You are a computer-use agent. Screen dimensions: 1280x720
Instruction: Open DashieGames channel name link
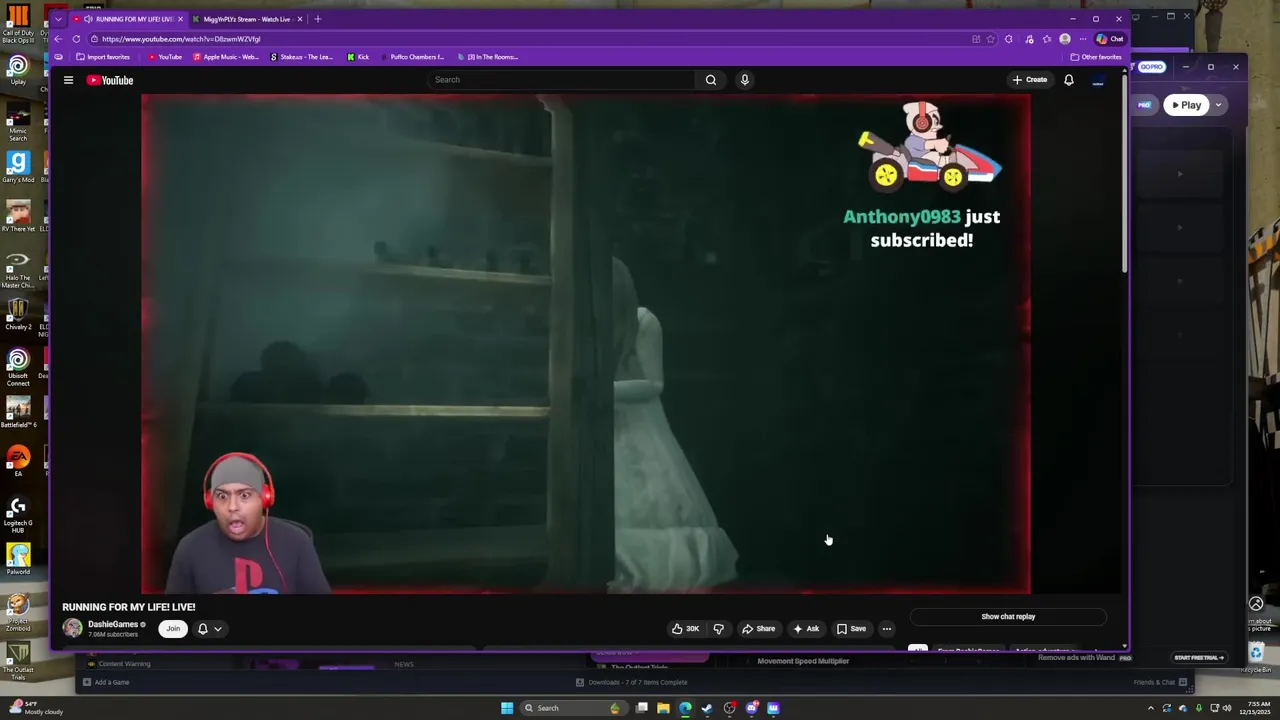click(x=113, y=624)
